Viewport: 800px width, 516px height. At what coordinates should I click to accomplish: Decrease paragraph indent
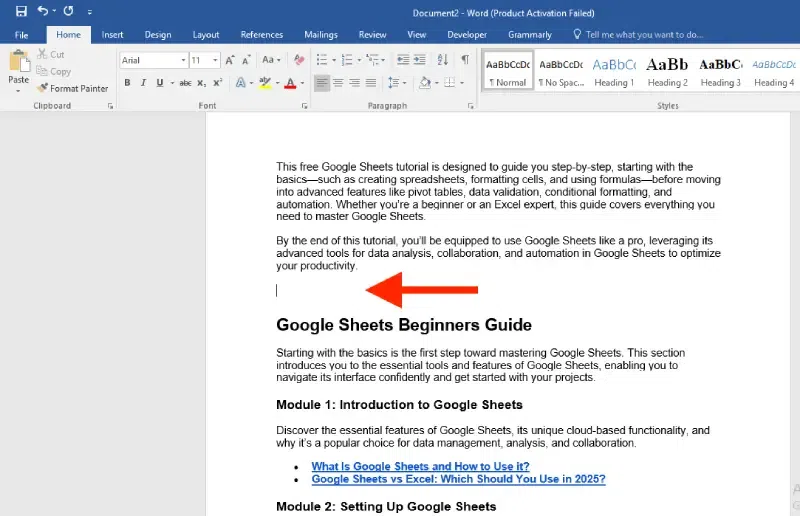pyautogui.click(x=403, y=60)
